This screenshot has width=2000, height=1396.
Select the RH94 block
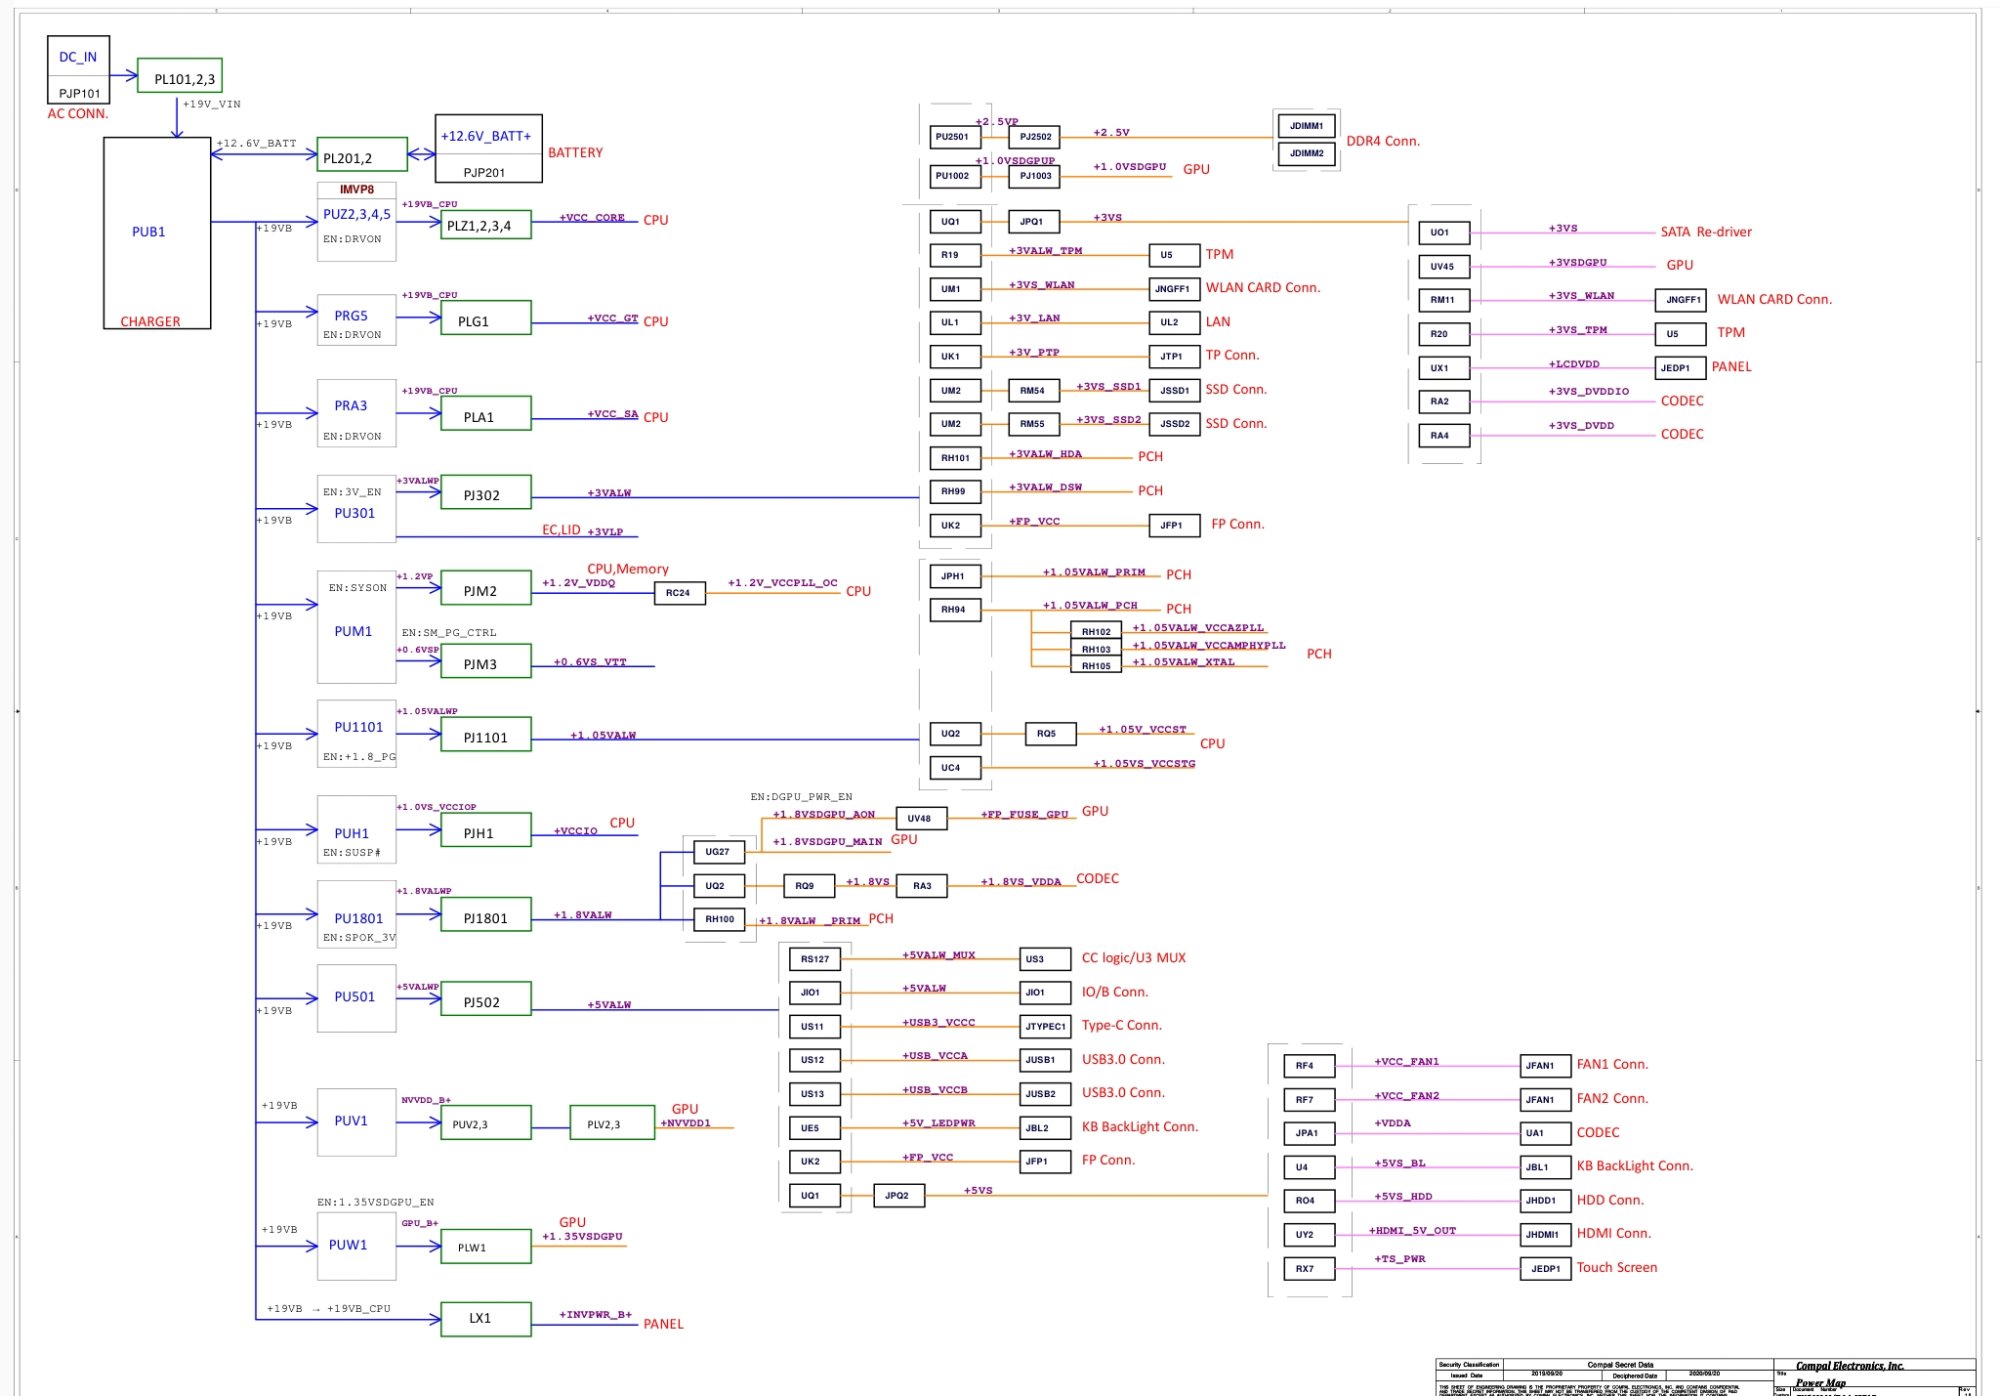click(x=954, y=609)
